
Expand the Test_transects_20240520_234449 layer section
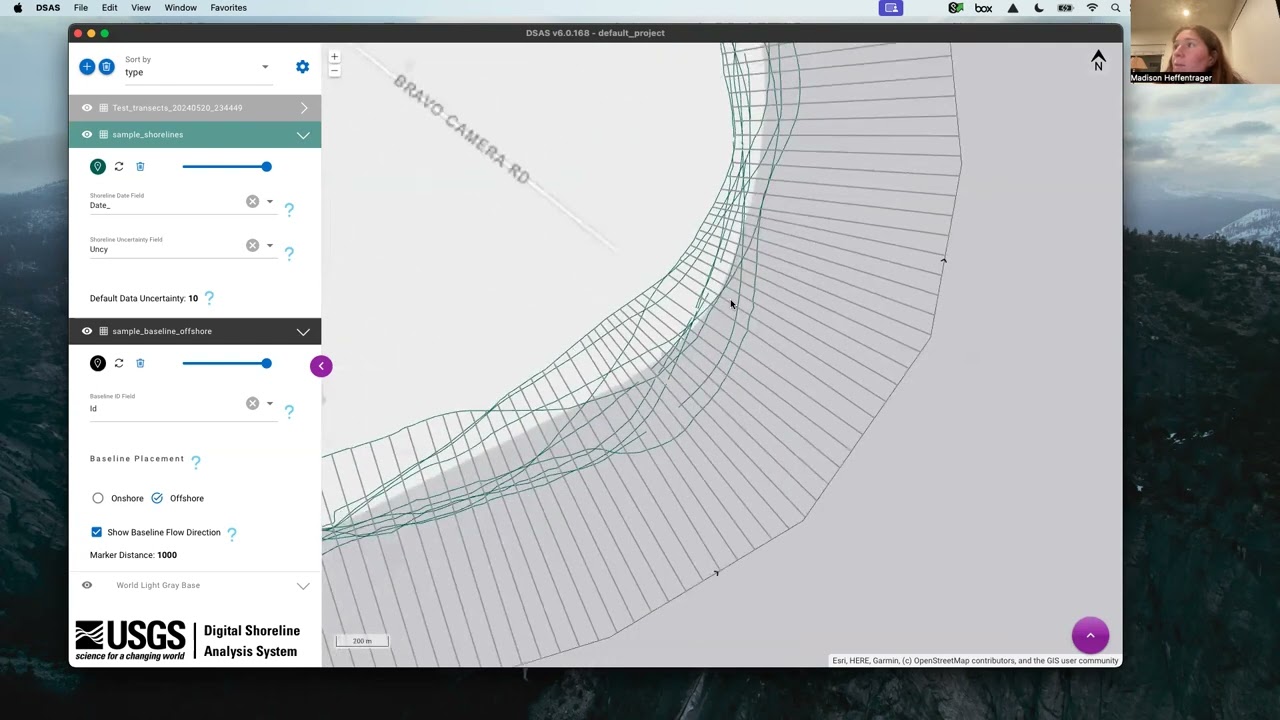coord(304,108)
